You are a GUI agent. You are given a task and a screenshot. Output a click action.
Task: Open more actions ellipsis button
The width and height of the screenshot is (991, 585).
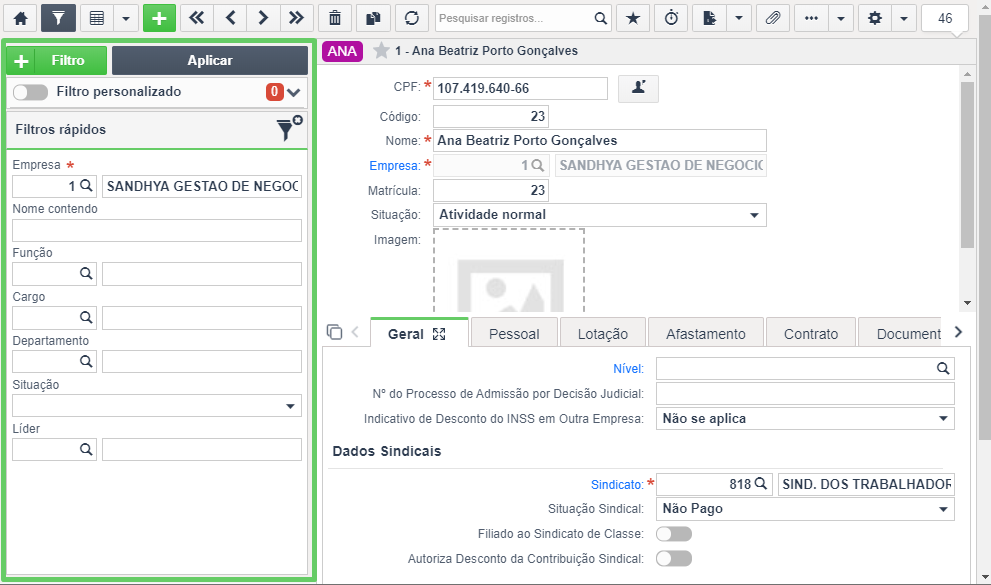pyautogui.click(x=812, y=18)
